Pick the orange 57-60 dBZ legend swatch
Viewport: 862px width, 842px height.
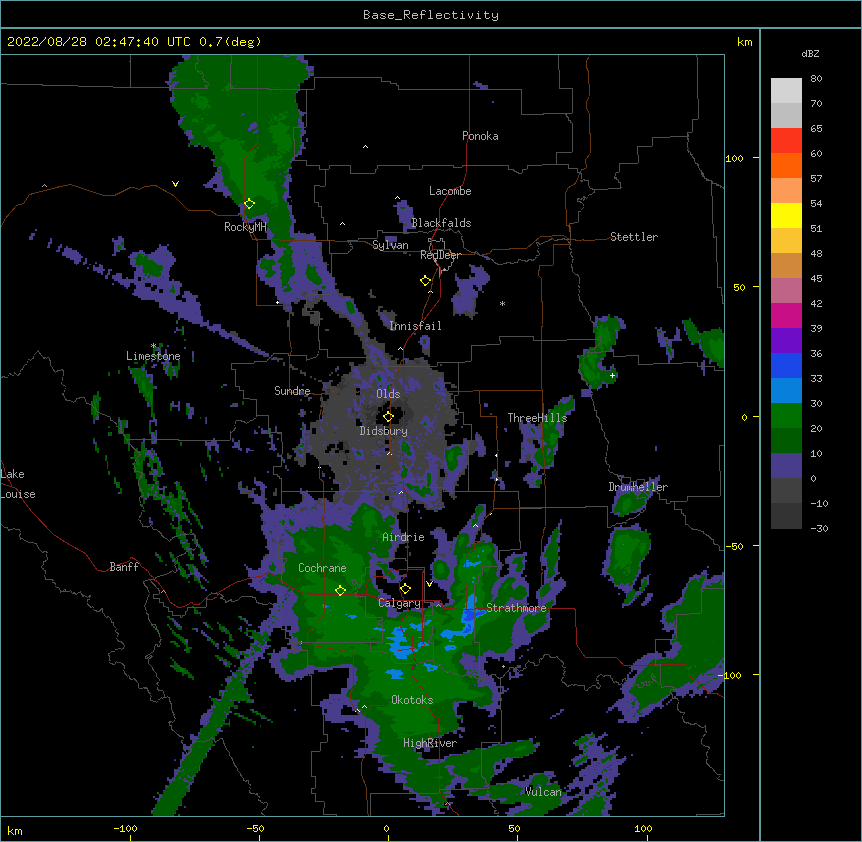click(786, 165)
